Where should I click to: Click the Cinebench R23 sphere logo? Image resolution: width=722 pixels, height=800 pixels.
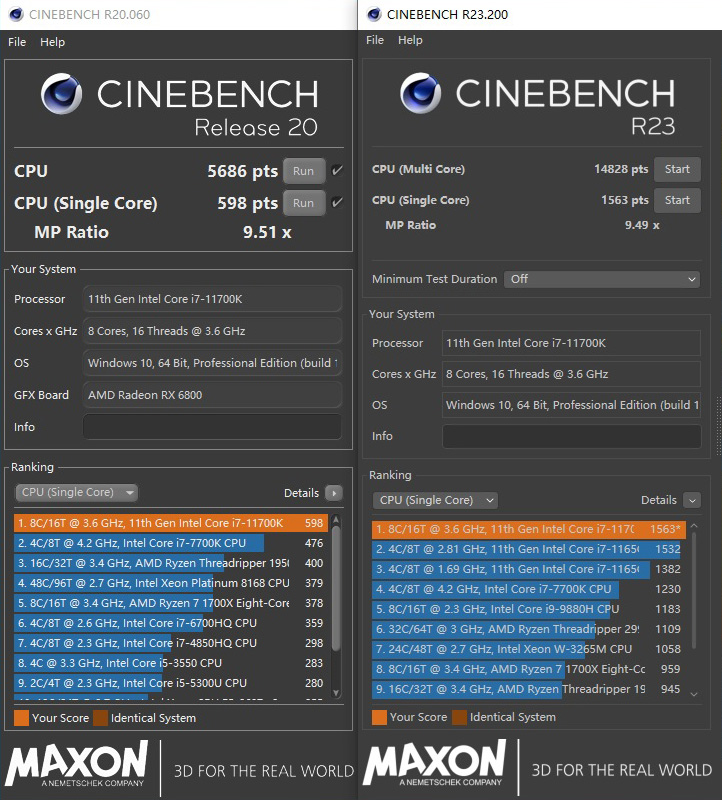click(420, 93)
